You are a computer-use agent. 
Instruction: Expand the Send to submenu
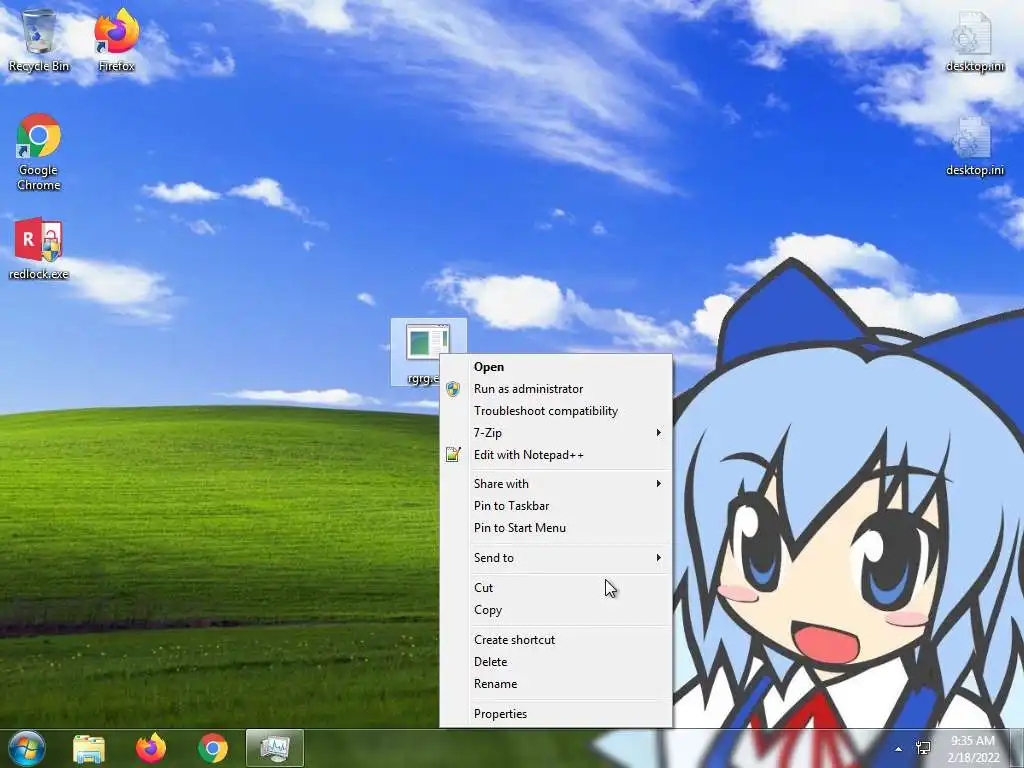click(556, 558)
